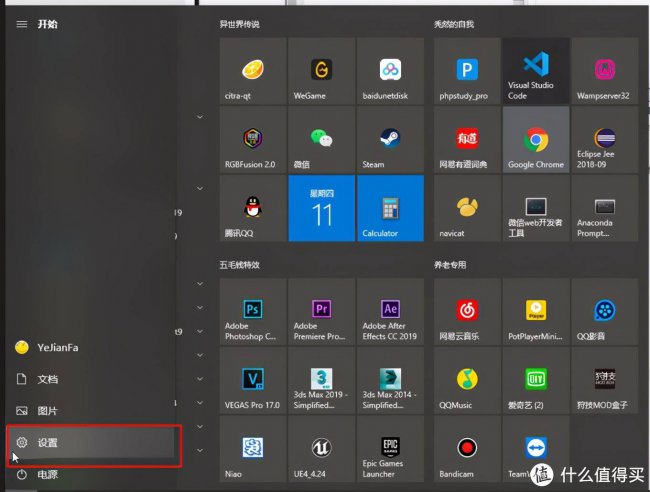Open 电源 (Power) options
This screenshot has height=492, width=650.
pos(90,474)
